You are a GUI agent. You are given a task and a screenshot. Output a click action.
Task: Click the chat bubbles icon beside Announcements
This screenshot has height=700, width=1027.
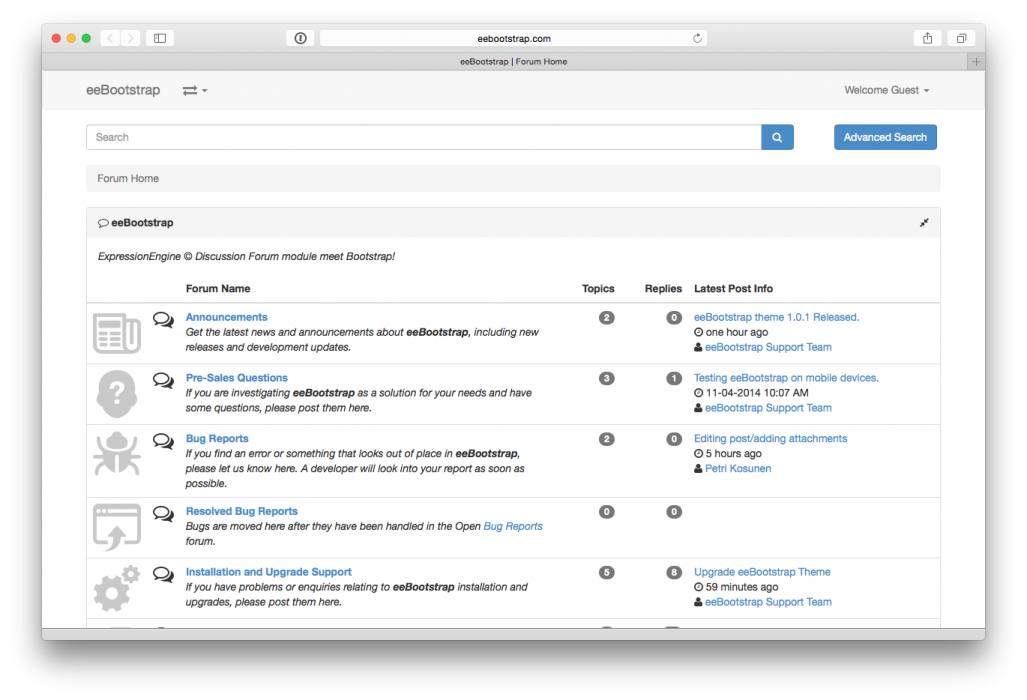[163, 319]
